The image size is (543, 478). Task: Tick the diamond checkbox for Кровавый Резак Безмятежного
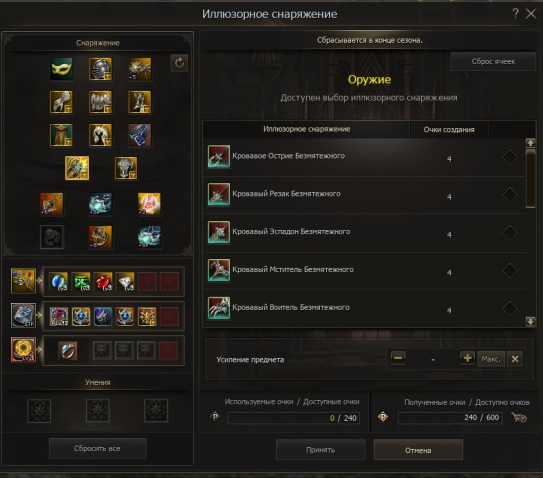pos(509,195)
